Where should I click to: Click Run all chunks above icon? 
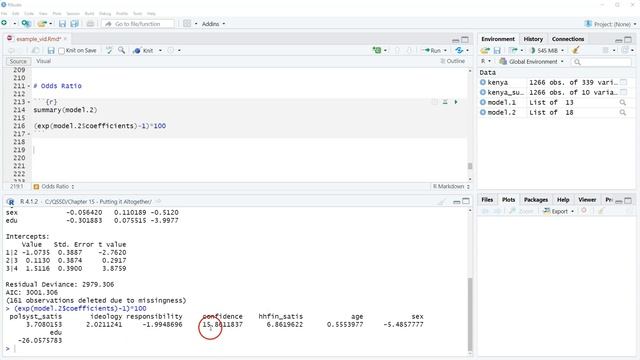[x=445, y=102]
